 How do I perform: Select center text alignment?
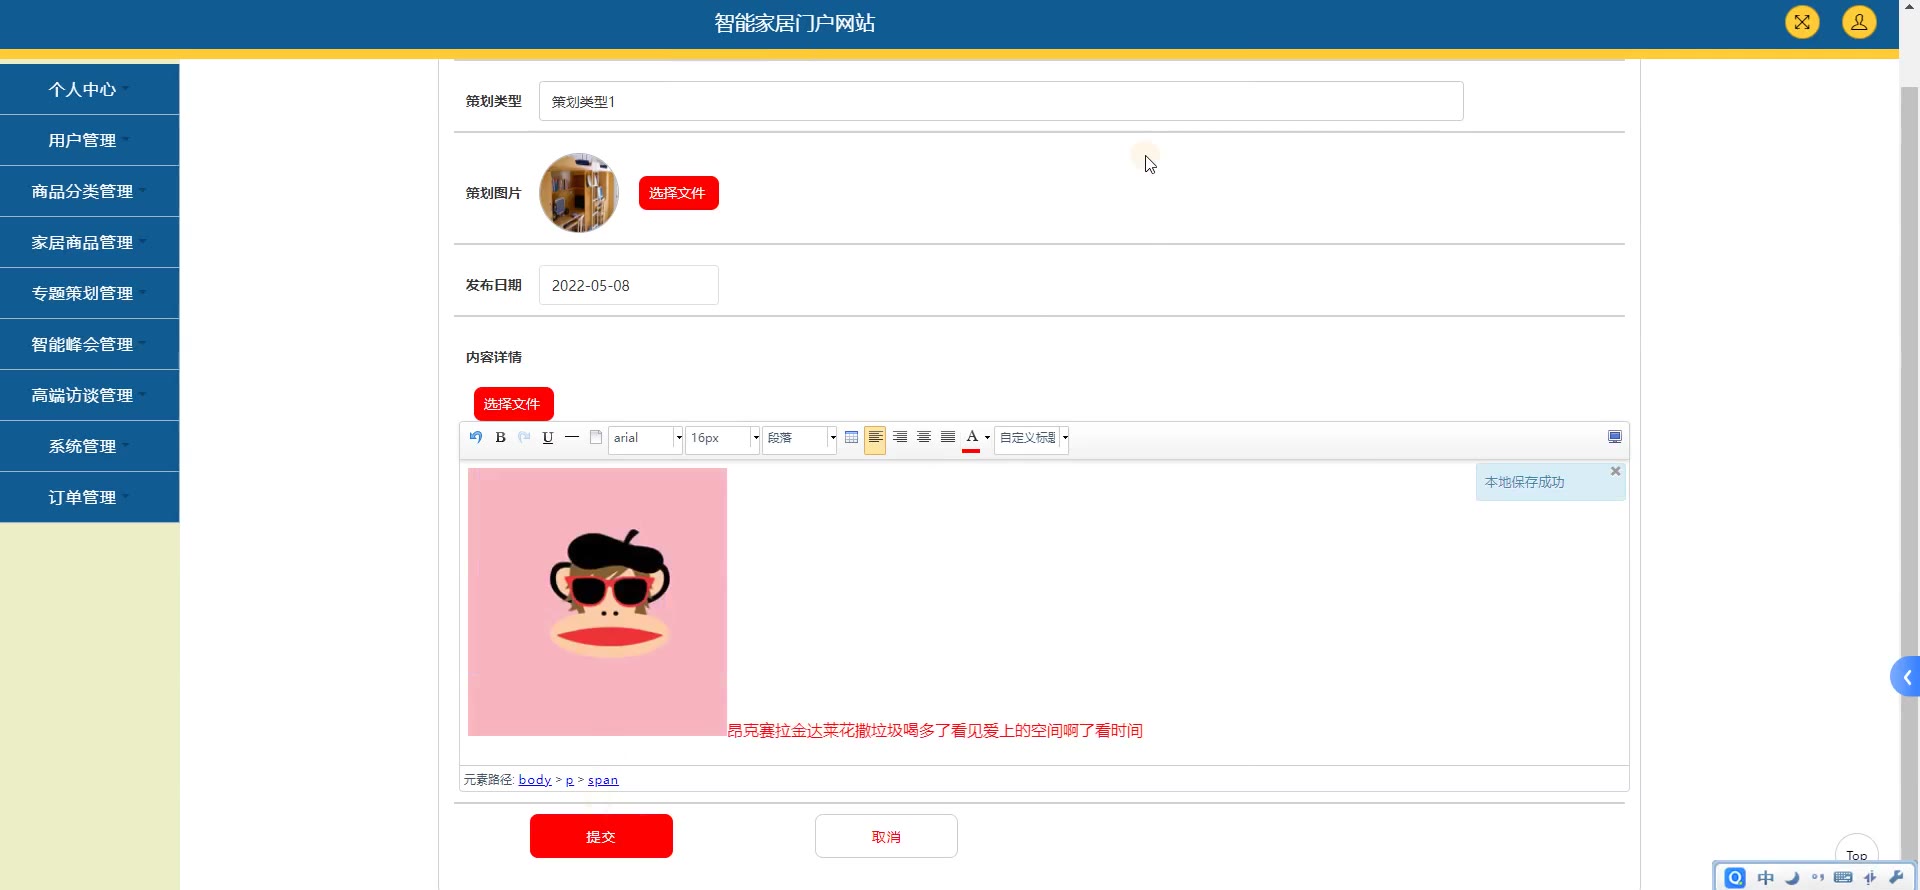point(924,437)
